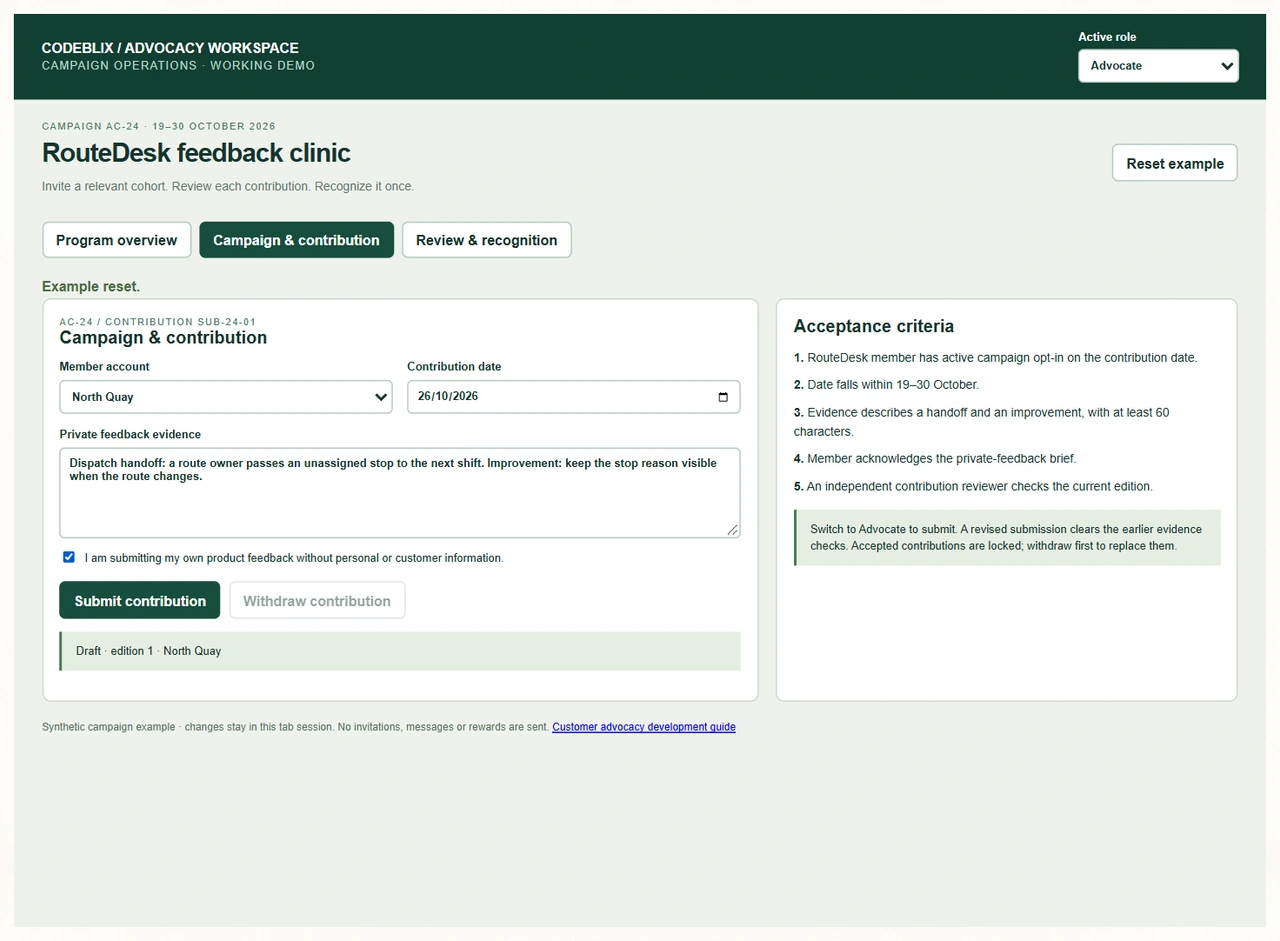Switch to the Program overview tab

click(x=117, y=240)
